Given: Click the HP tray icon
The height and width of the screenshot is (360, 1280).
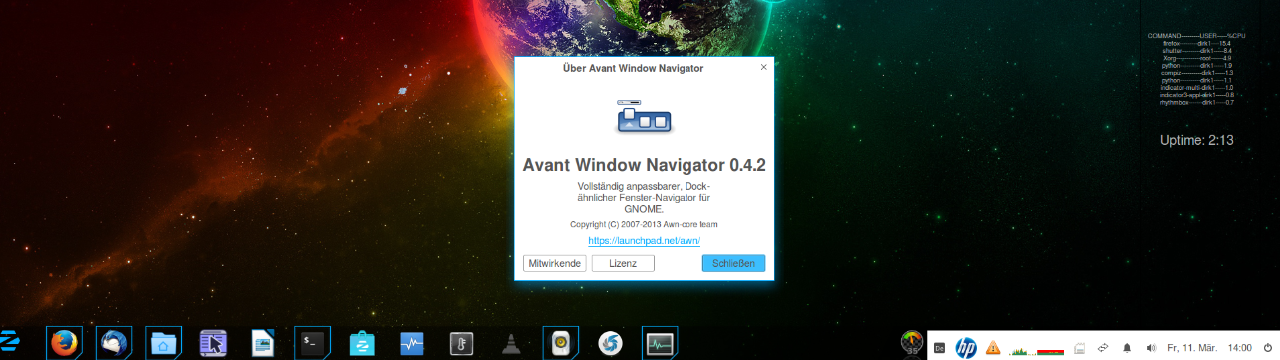Looking at the screenshot, I should coord(966,347).
